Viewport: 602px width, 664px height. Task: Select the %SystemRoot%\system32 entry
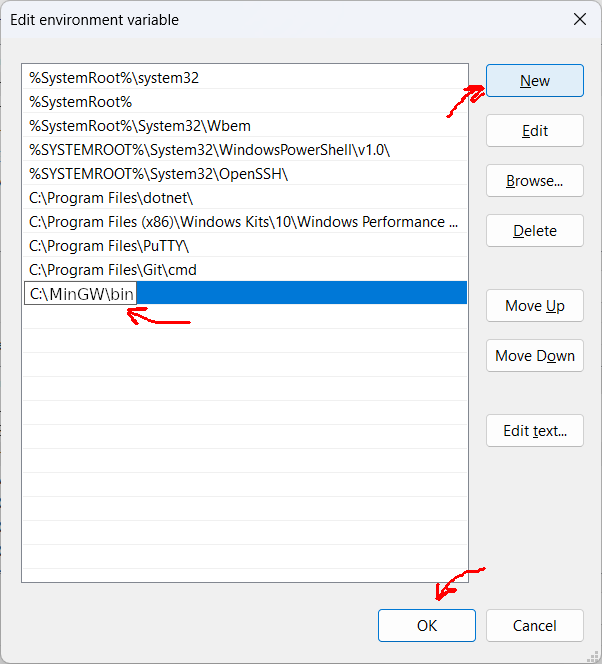(x=245, y=77)
